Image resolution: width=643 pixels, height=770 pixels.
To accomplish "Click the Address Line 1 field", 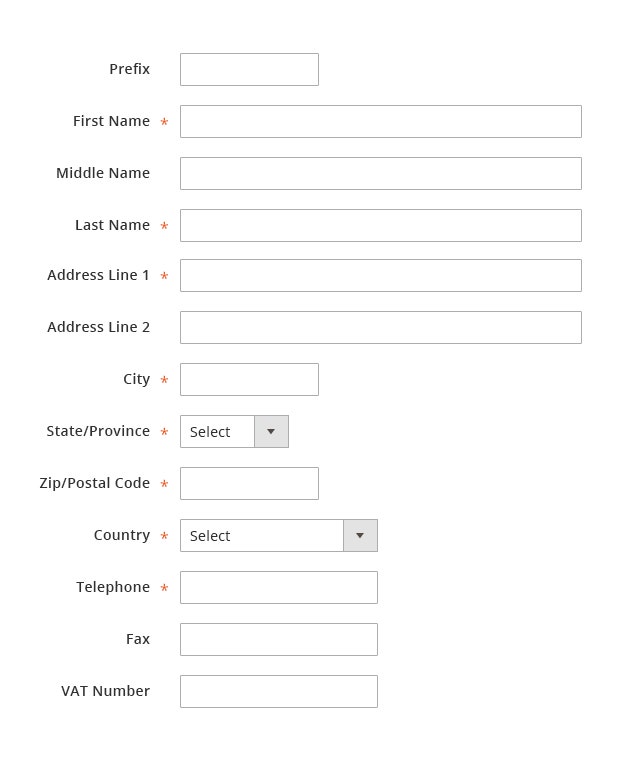I will click(x=380, y=276).
